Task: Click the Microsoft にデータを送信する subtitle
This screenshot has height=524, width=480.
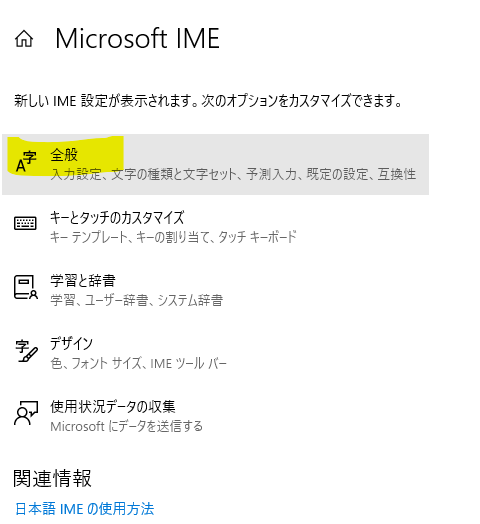Action: coord(126,426)
